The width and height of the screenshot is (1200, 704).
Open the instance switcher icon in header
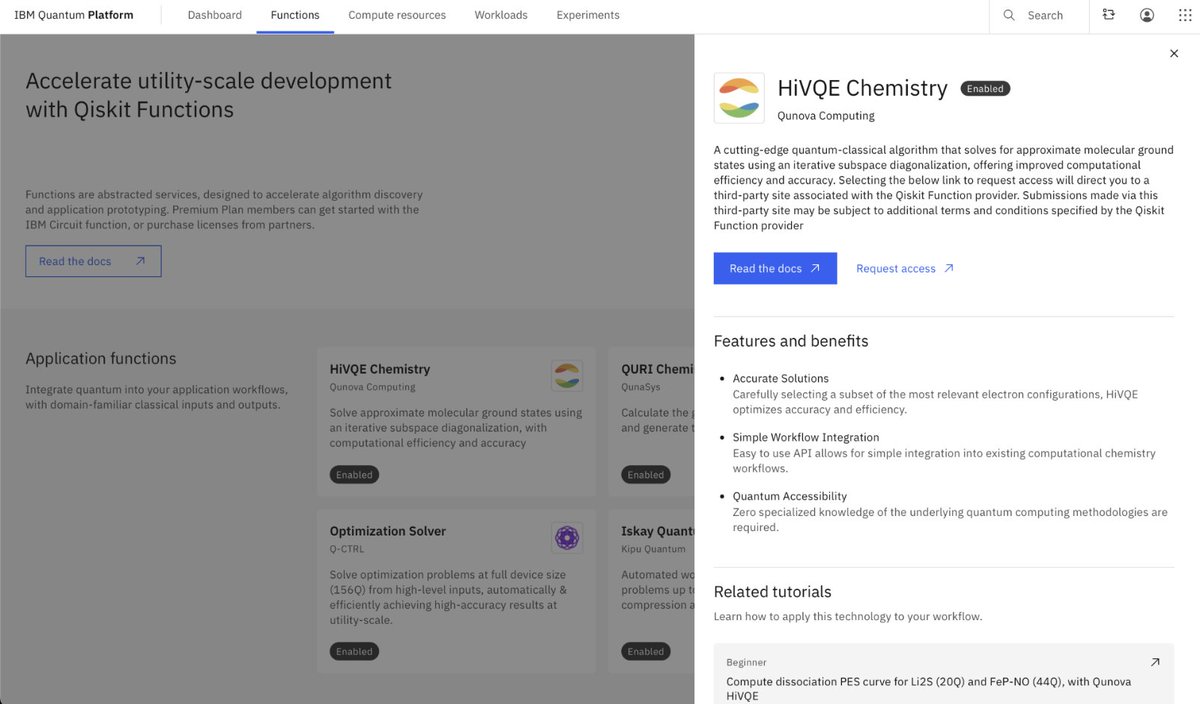(x=1109, y=16)
